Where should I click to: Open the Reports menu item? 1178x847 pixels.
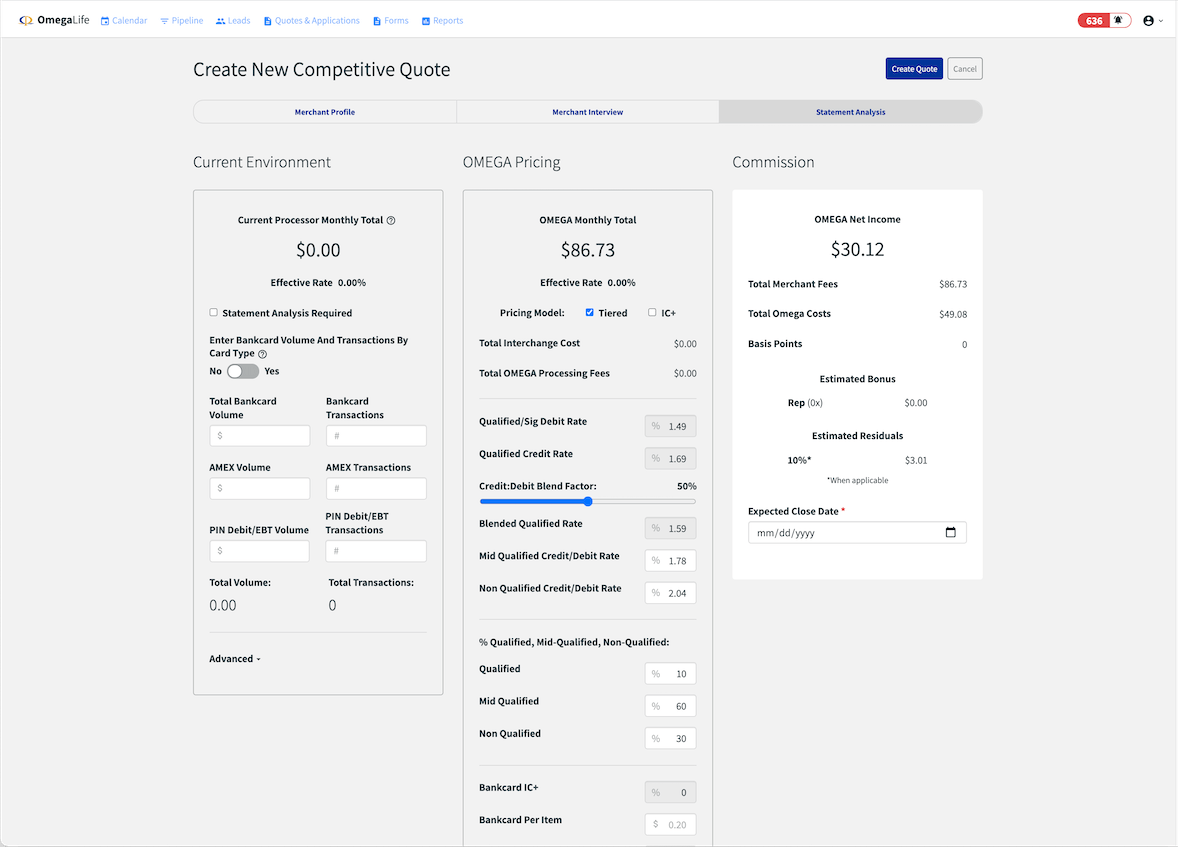coord(443,20)
